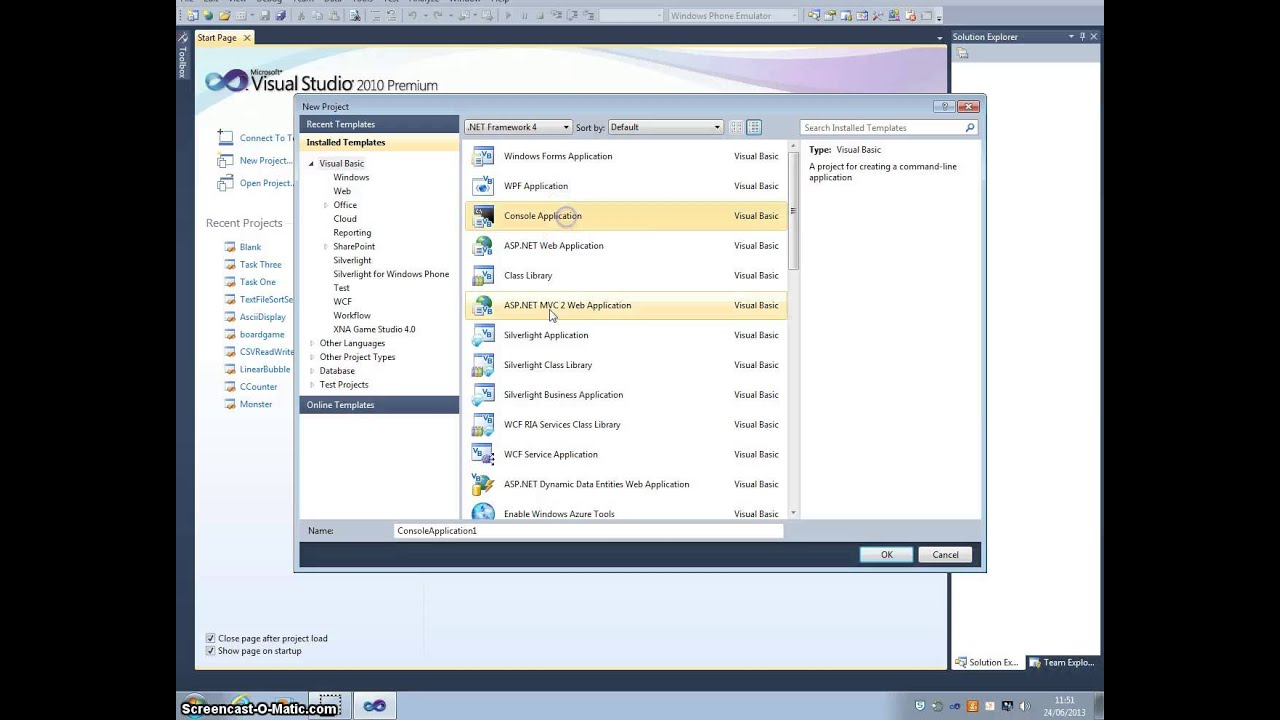Open the Online Templates section
Viewport: 1280px width, 720px height.
379,405
